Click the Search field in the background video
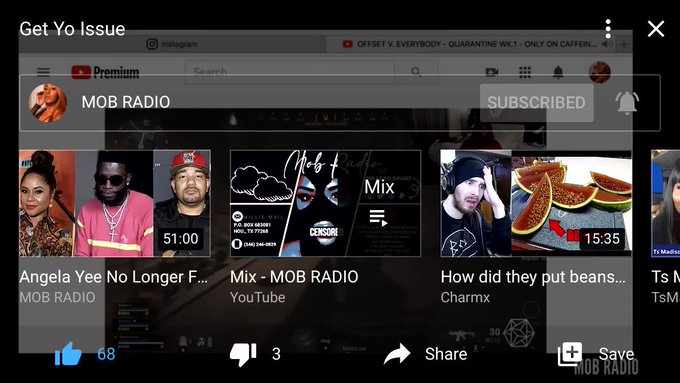The height and width of the screenshot is (383, 680). pyautogui.click(x=289, y=72)
